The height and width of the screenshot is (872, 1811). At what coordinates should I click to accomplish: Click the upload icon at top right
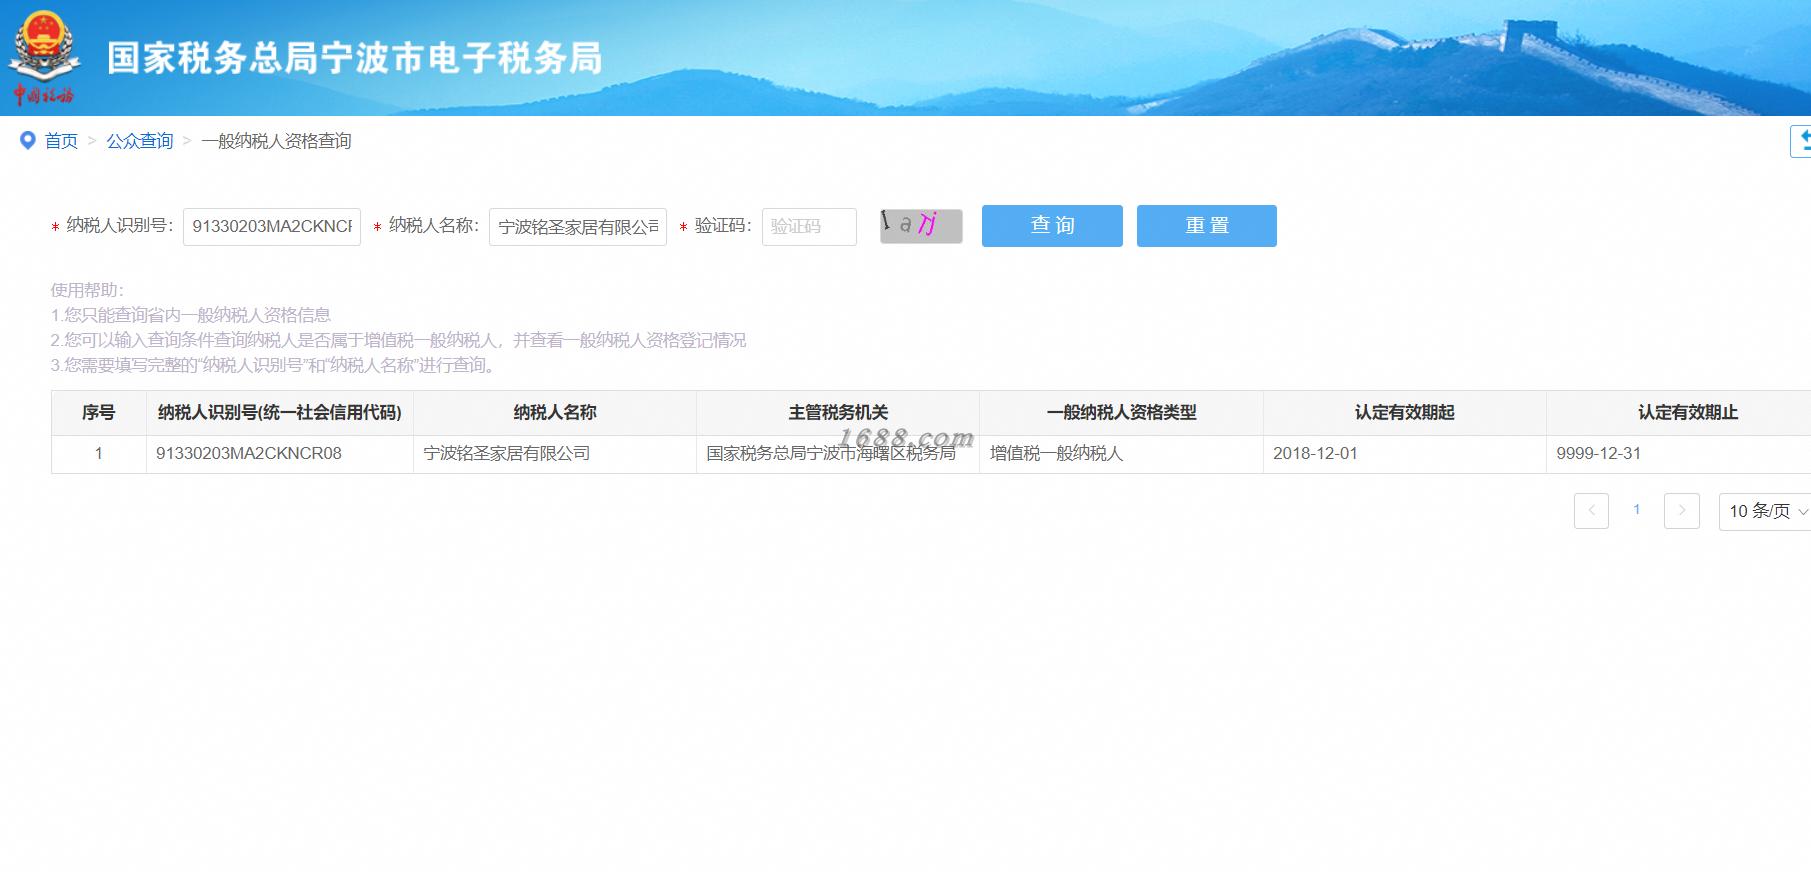coord(1801,141)
